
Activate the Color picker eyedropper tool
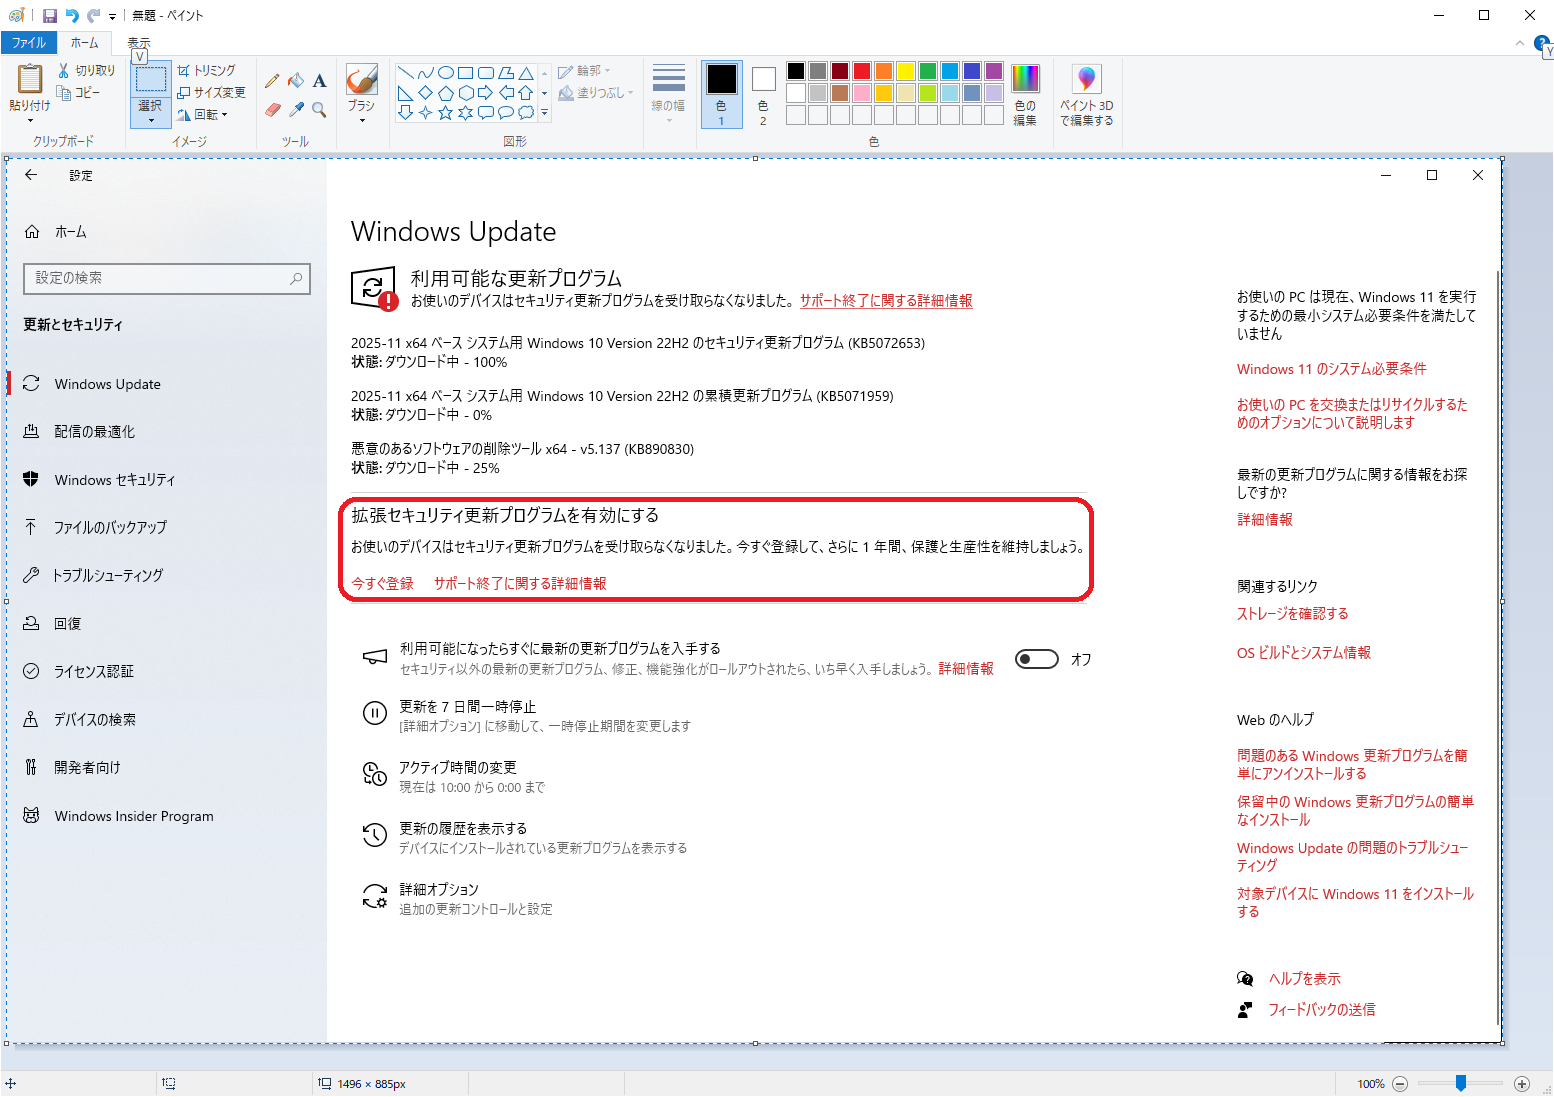(x=296, y=109)
